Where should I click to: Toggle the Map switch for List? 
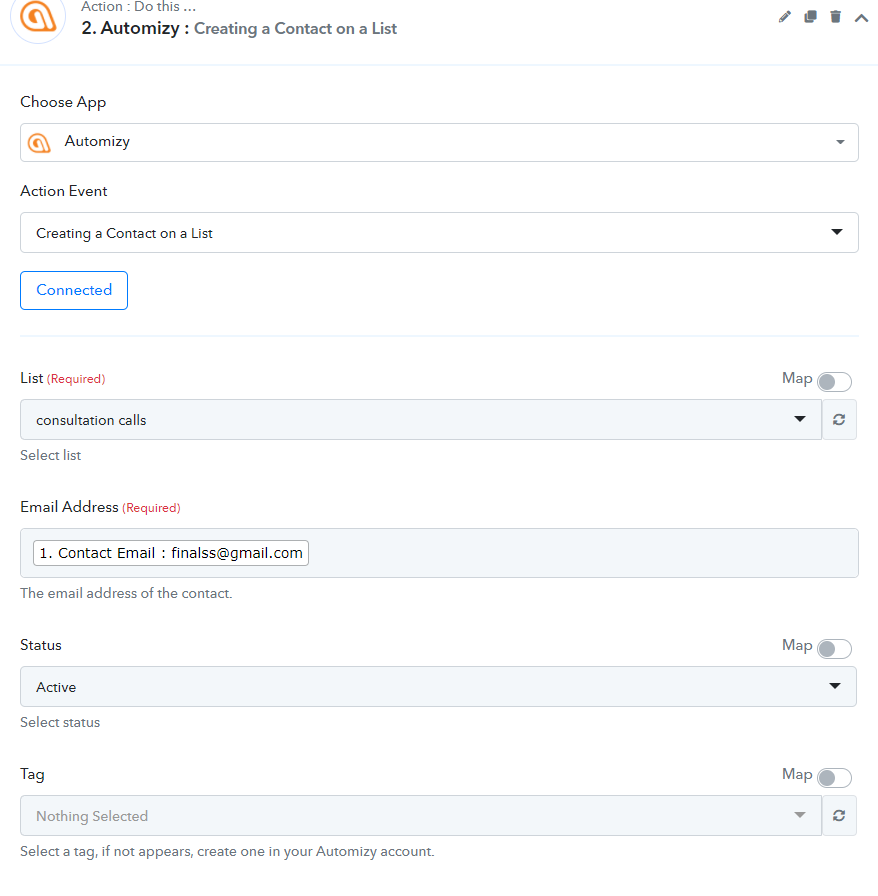click(x=834, y=382)
